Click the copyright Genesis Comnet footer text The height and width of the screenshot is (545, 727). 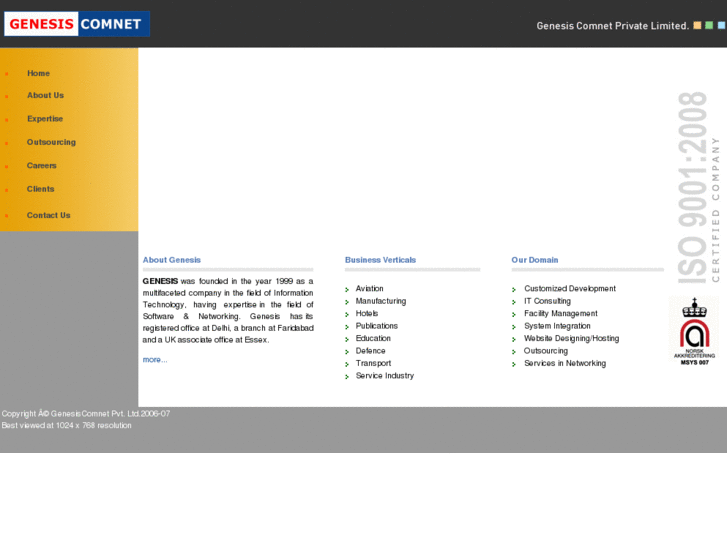(86, 414)
